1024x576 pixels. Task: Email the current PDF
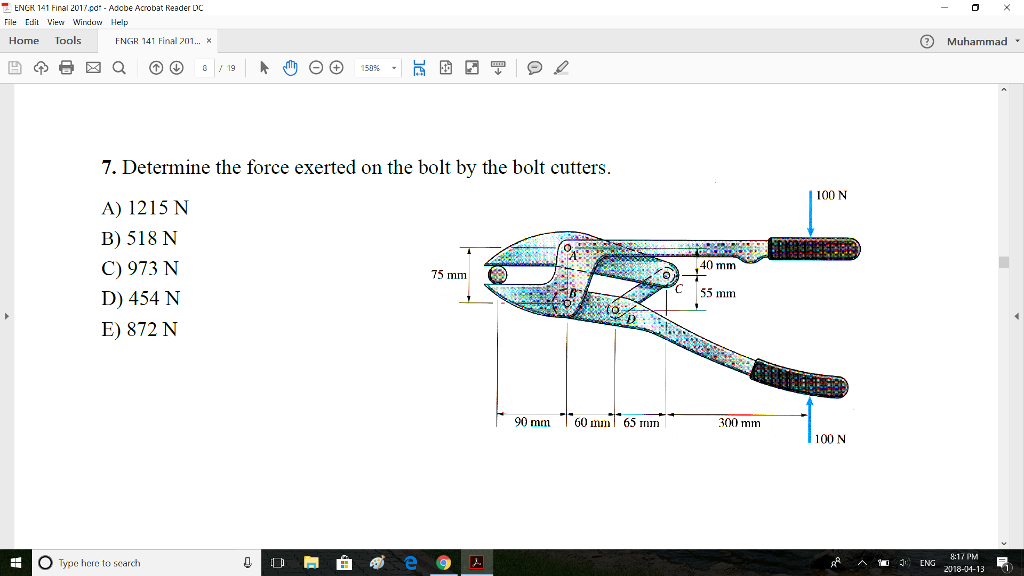click(x=92, y=67)
